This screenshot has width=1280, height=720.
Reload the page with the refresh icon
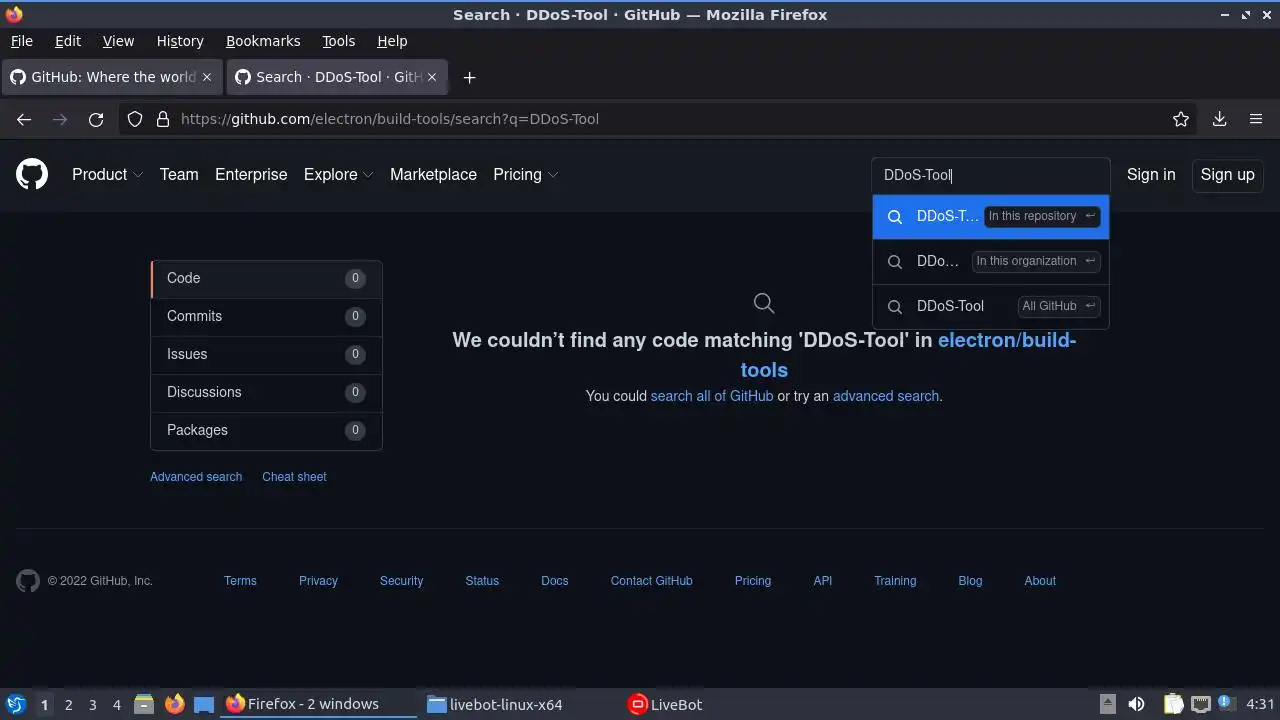point(96,119)
